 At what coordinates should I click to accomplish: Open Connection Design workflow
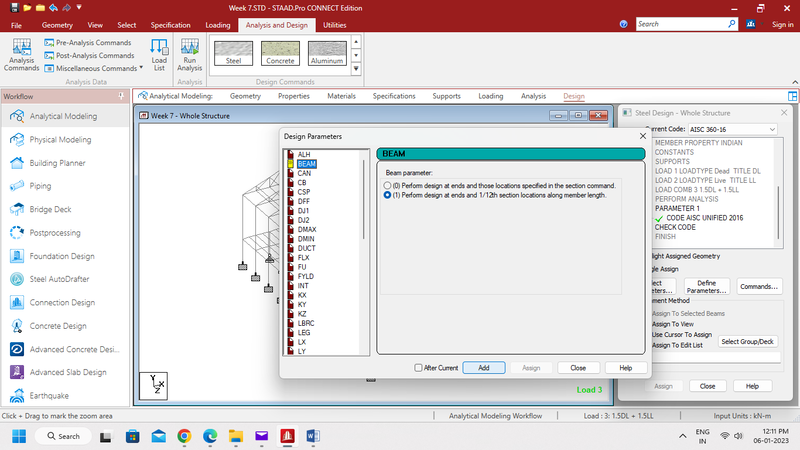[18, 302]
